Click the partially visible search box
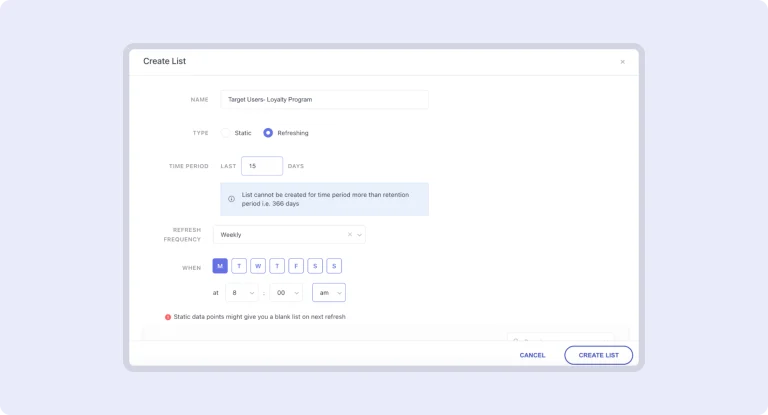Image resolution: width=768 pixels, height=415 pixels. (560, 338)
